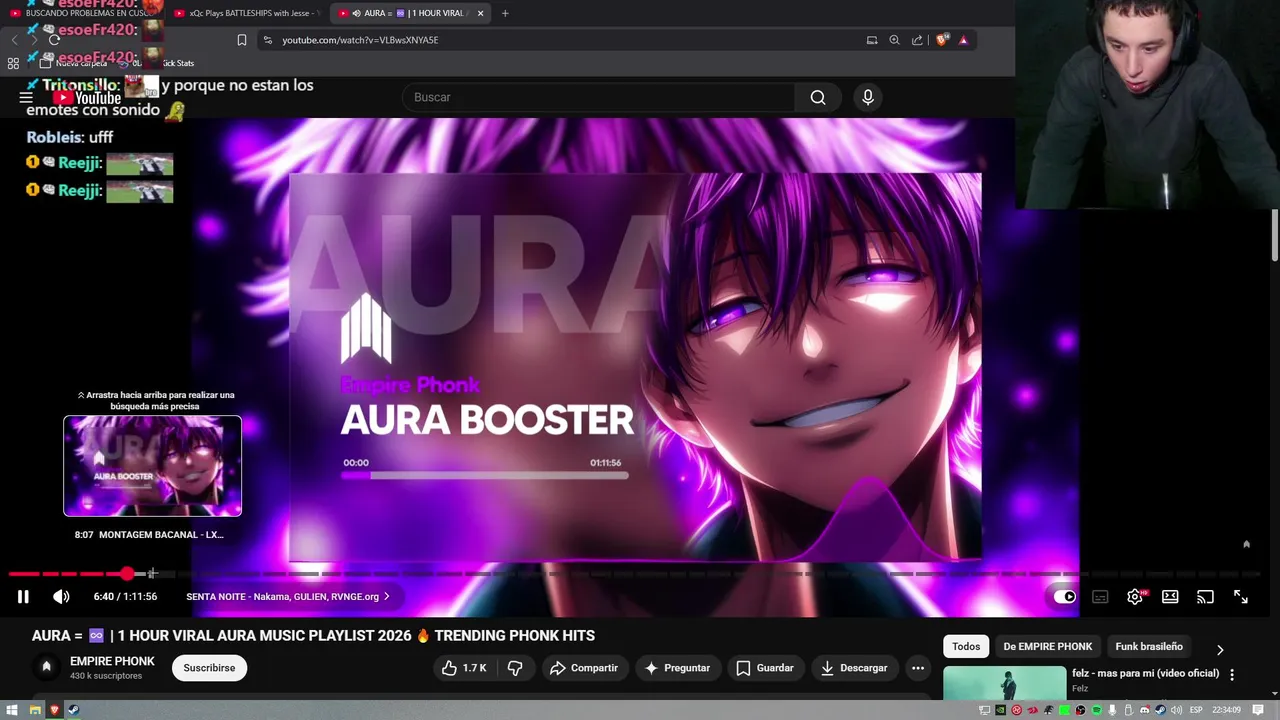Show more filter chips with the right arrow

coord(1220,649)
